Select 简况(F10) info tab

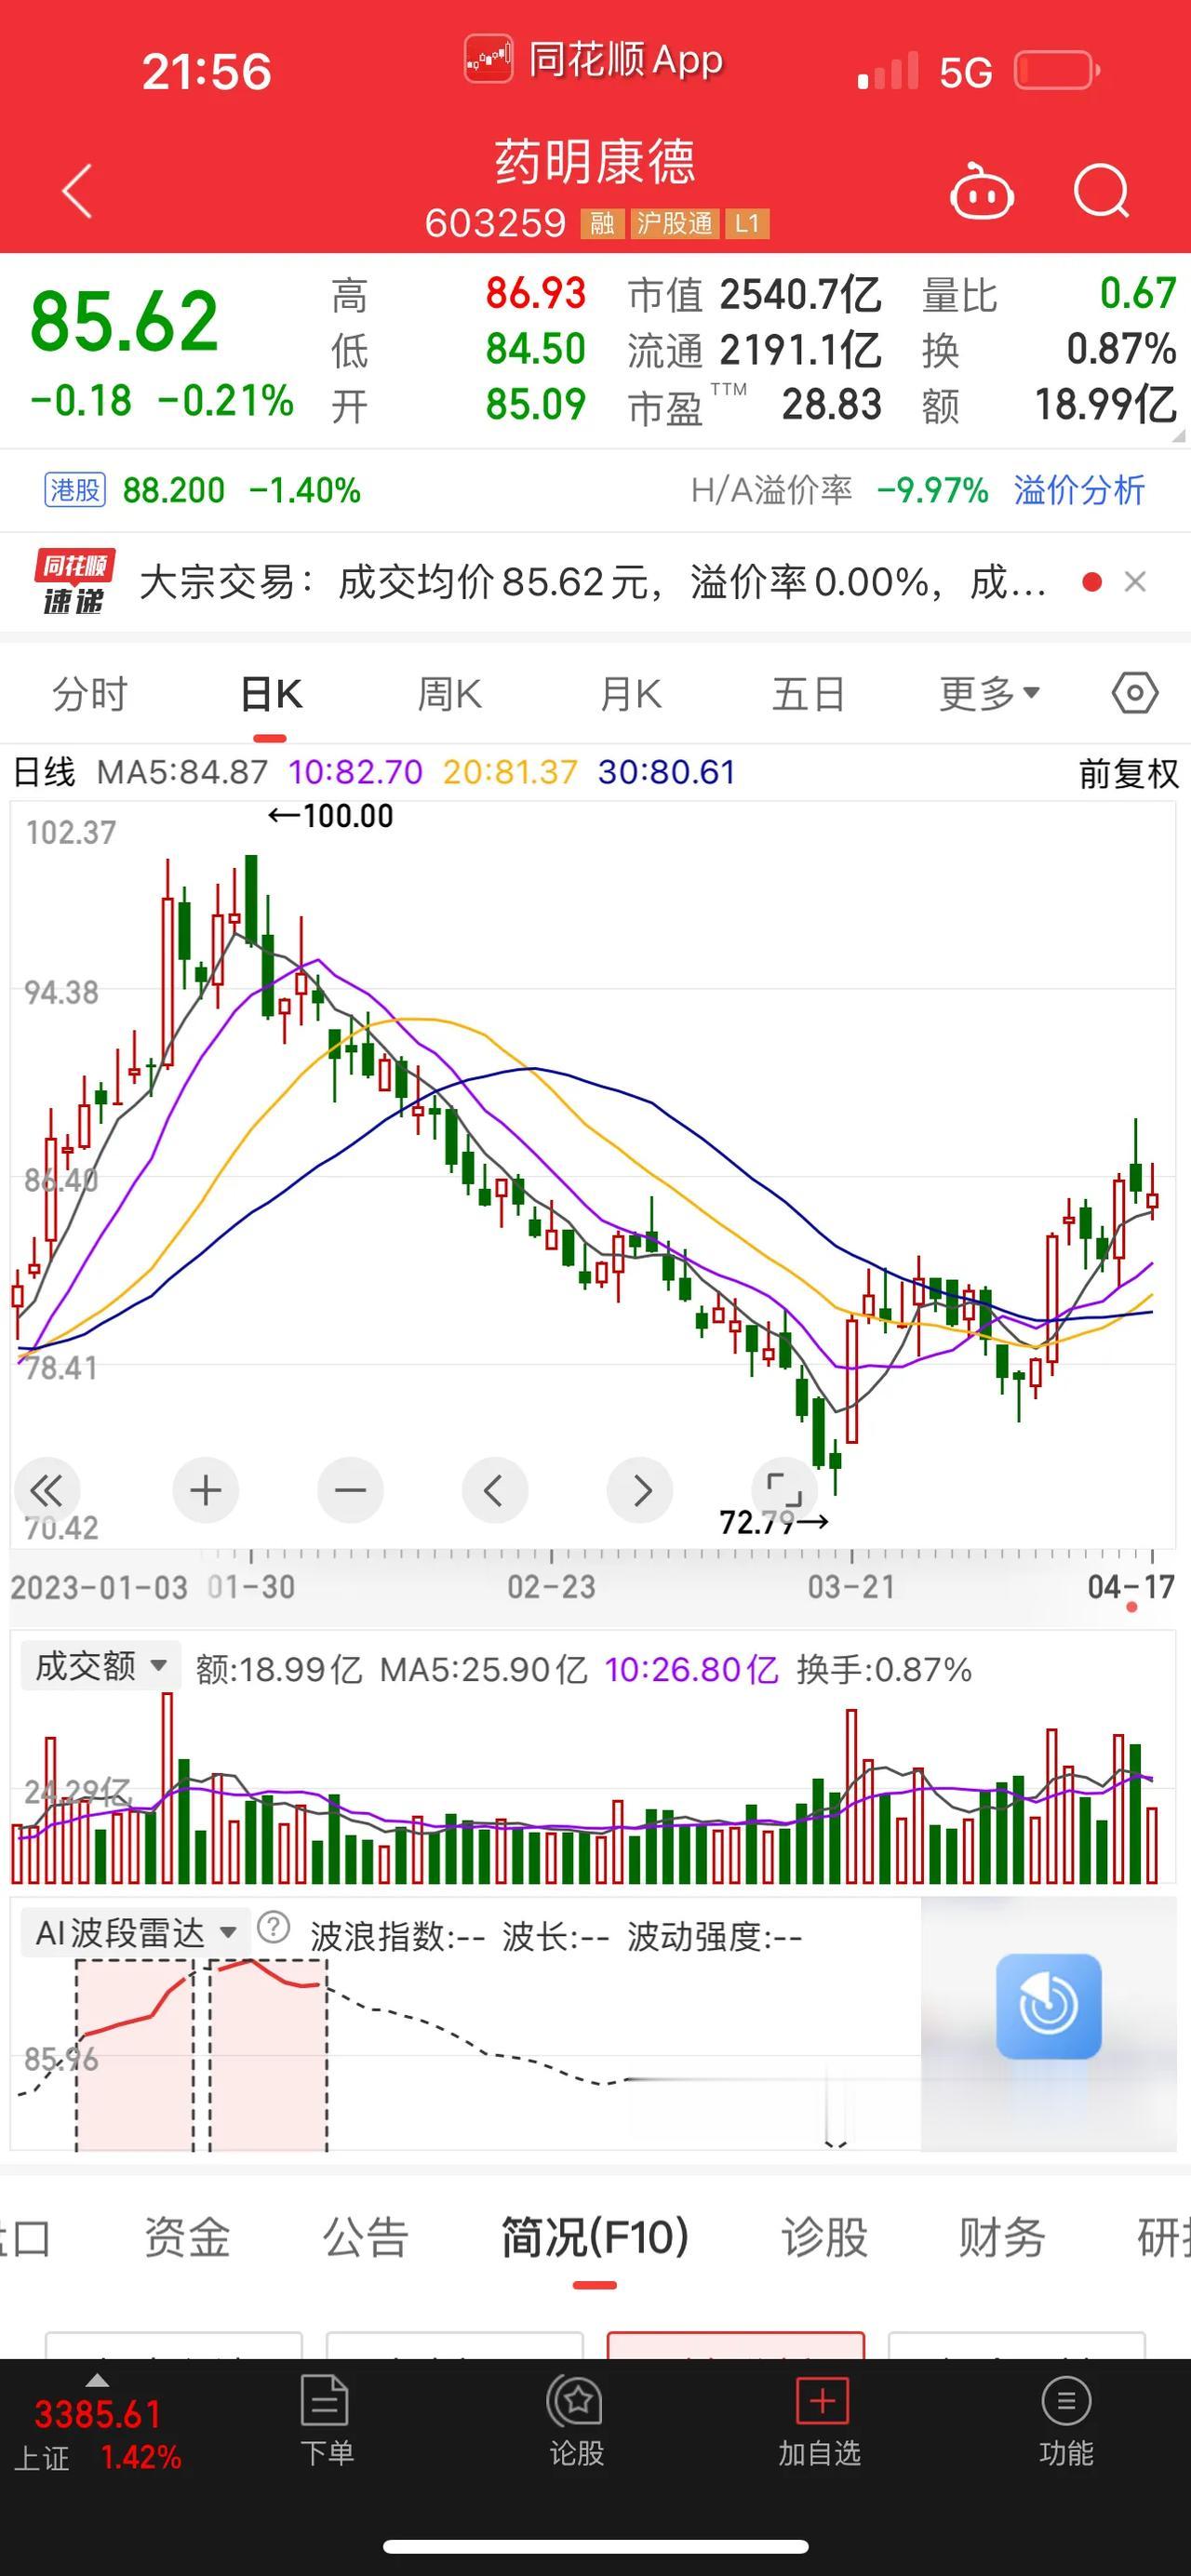[x=595, y=2238]
